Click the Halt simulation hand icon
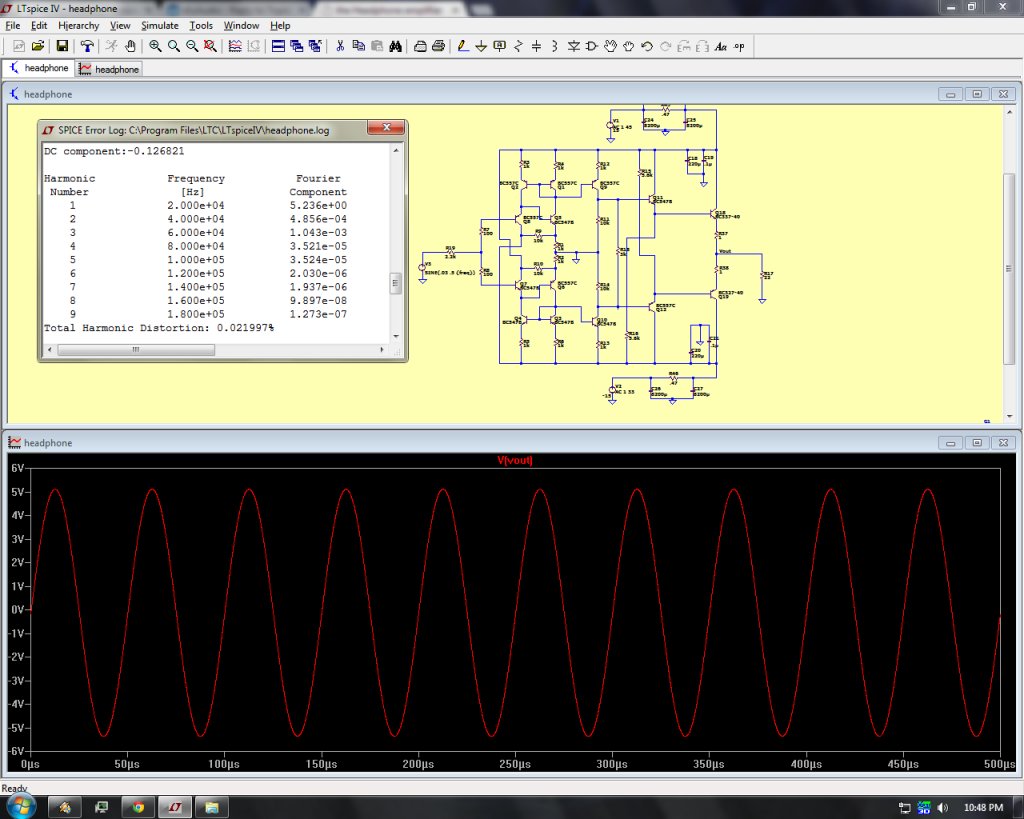 pyautogui.click(x=130, y=46)
